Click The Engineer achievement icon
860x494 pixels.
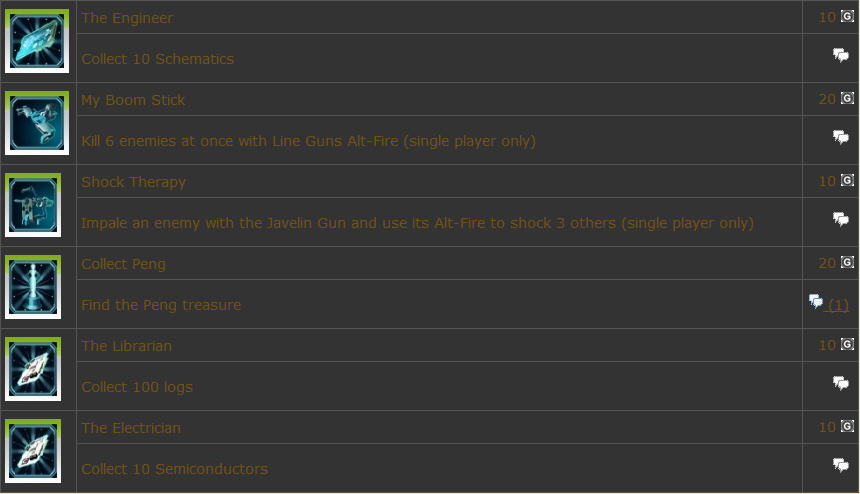pos(37,41)
